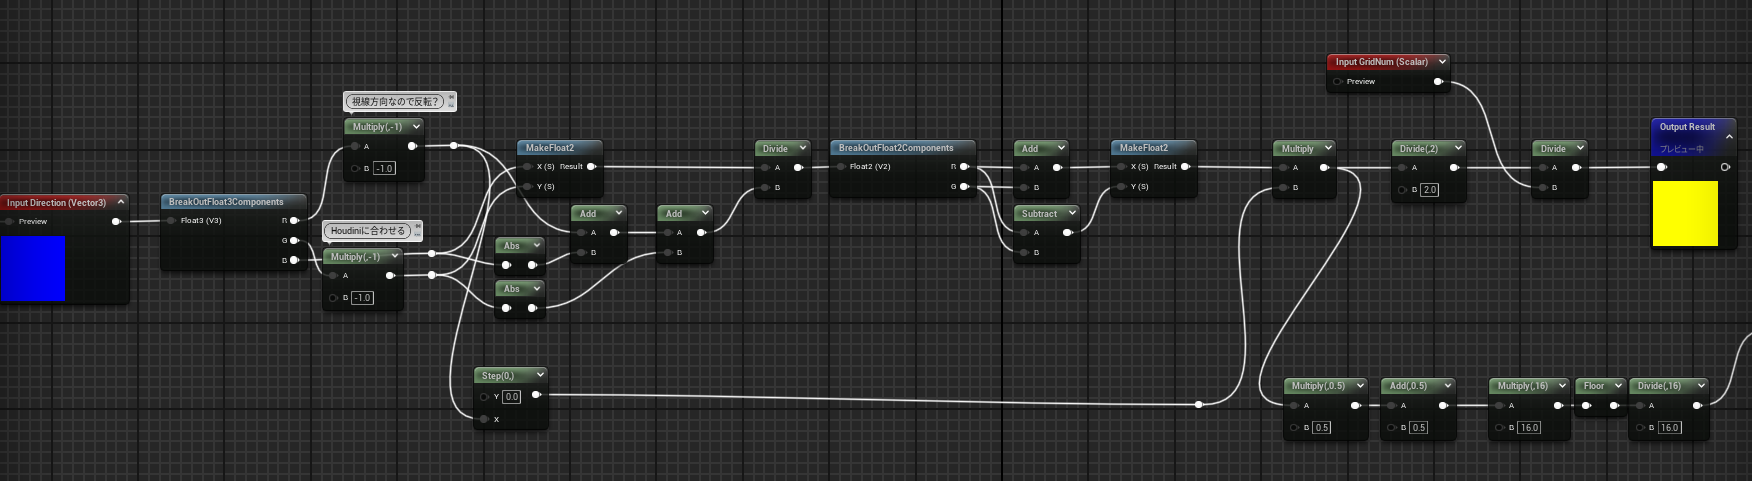Click the output pin of the Subtract node
Screen dimensions: 1752x481
[x=1067, y=232]
